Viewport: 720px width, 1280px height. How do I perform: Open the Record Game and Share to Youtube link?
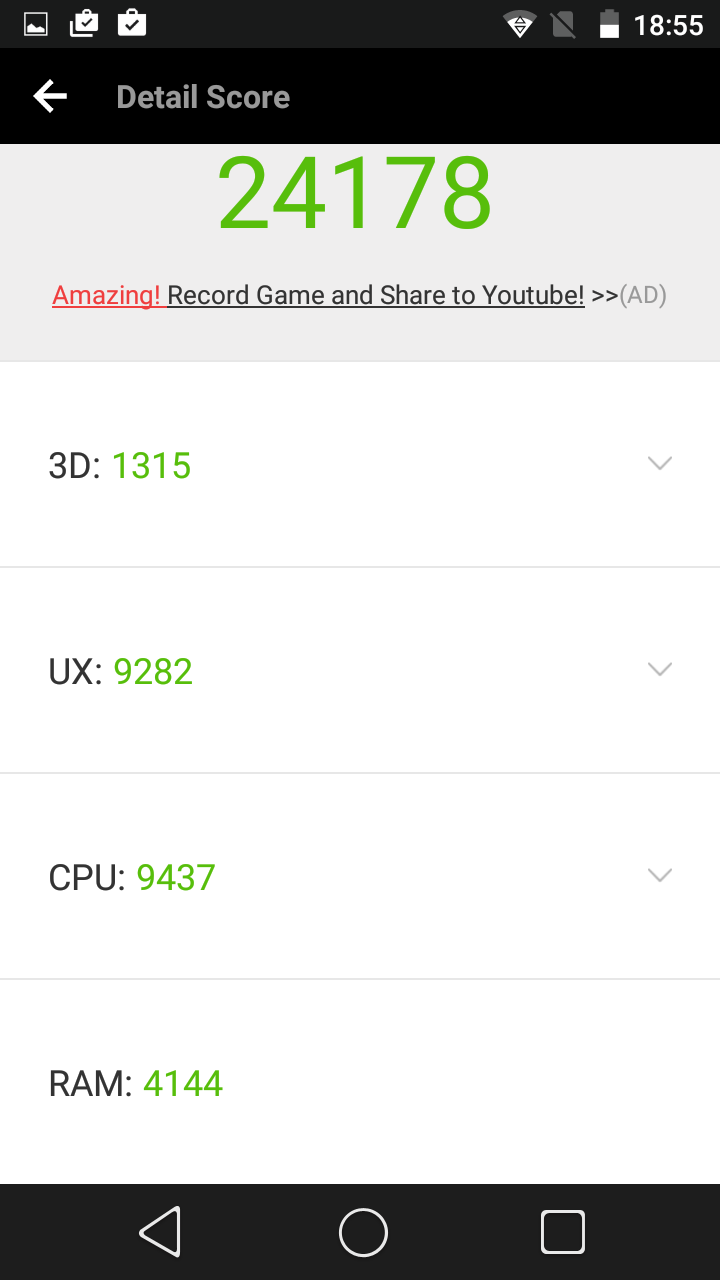(376, 295)
